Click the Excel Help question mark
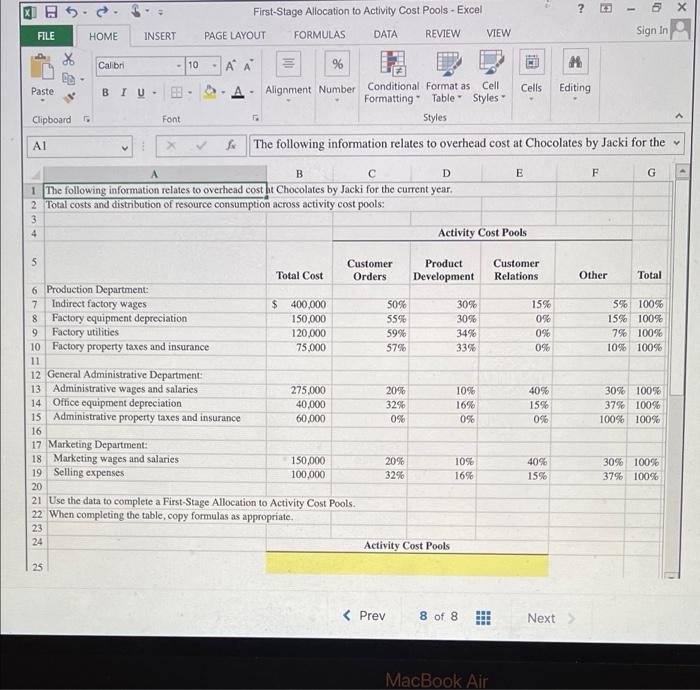The image size is (700, 690). coord(581,8)
